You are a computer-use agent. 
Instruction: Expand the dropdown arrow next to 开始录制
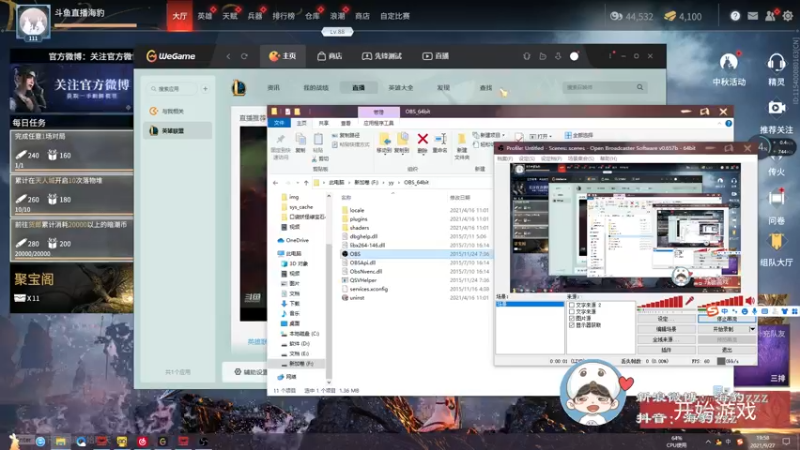pos(752,329)
